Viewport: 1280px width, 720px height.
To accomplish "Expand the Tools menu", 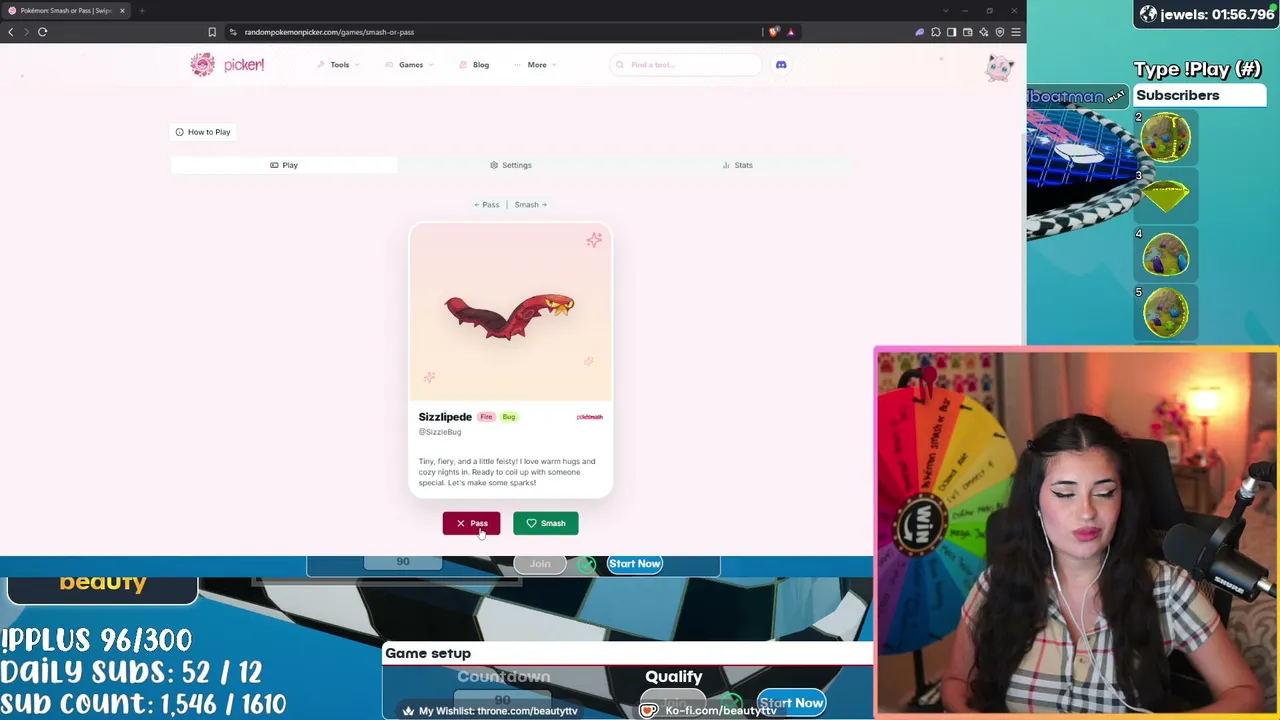I will tap(338, 65).
